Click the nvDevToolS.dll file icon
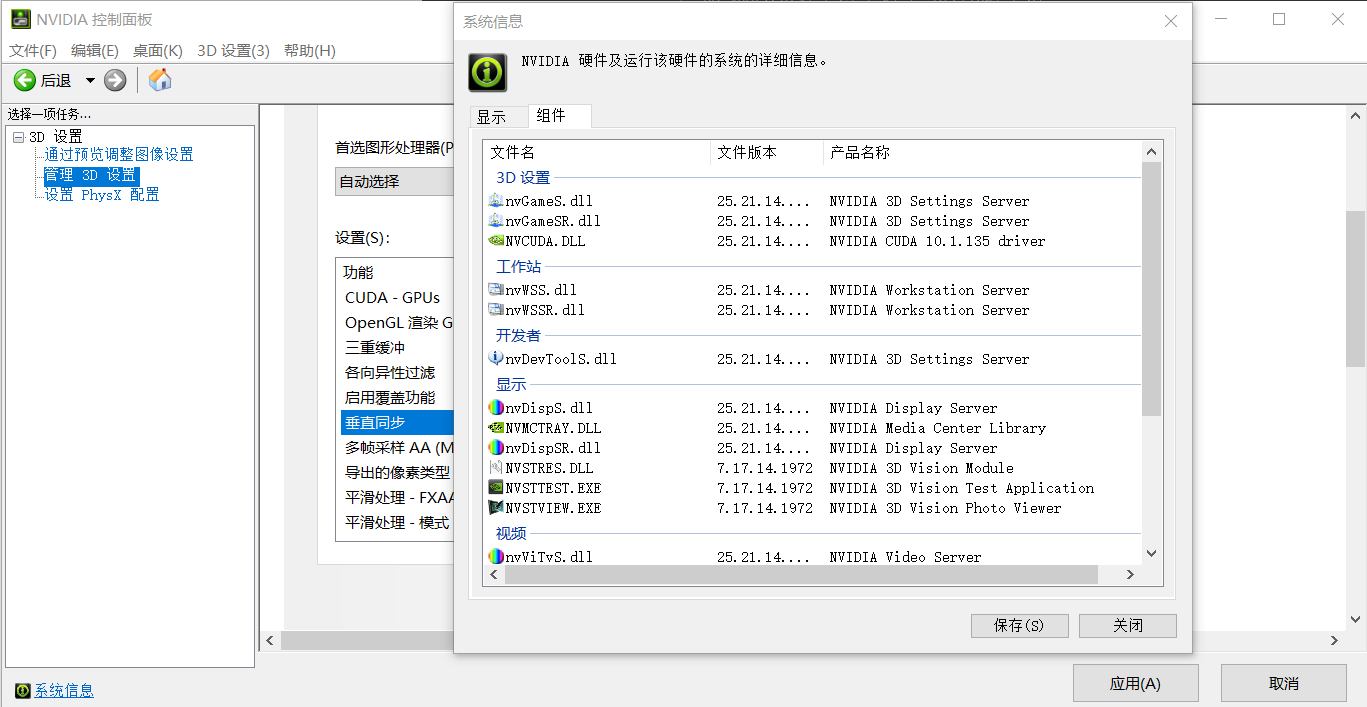 pos(496,359)
